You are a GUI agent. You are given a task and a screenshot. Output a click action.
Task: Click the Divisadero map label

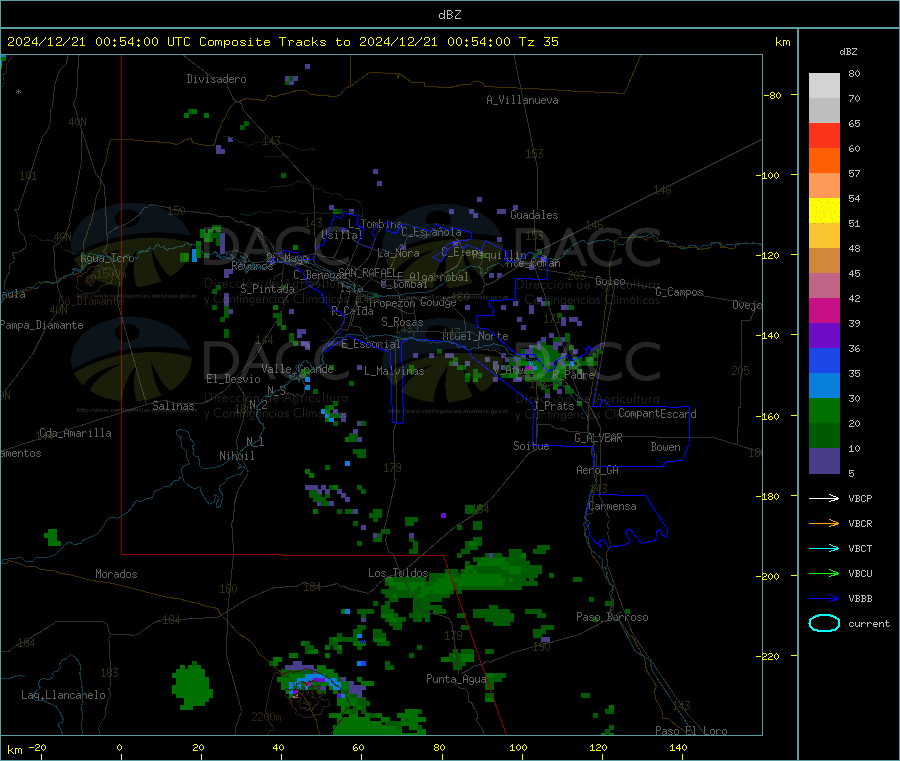216,79
